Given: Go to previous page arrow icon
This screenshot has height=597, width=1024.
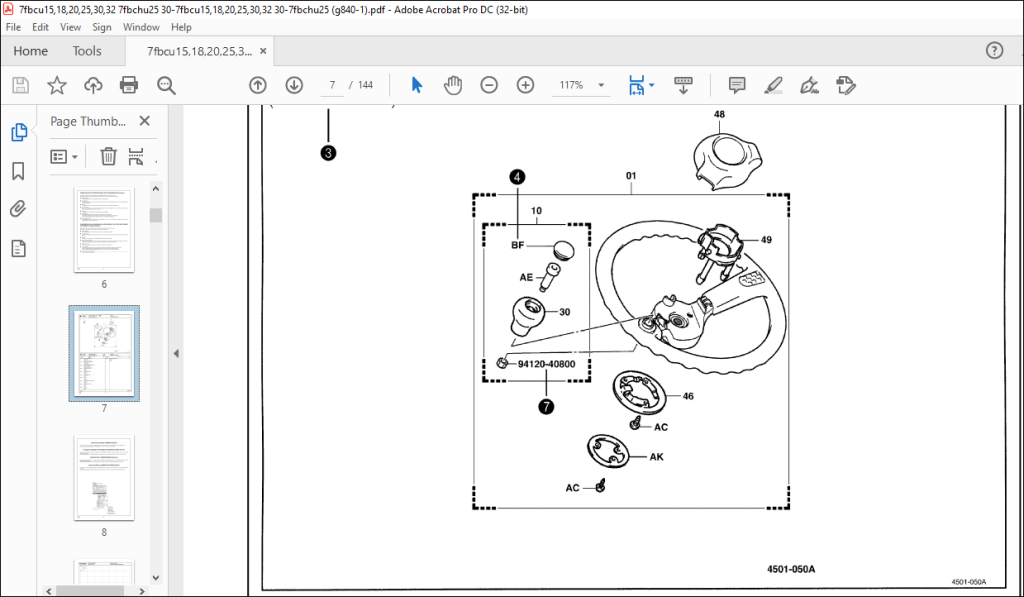Looking at the screenshot, I should click(258, 85).
